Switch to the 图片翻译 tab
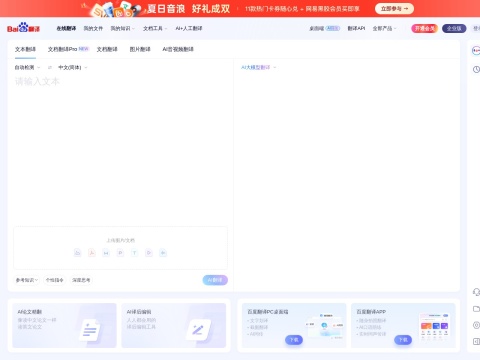 point(140,49)
